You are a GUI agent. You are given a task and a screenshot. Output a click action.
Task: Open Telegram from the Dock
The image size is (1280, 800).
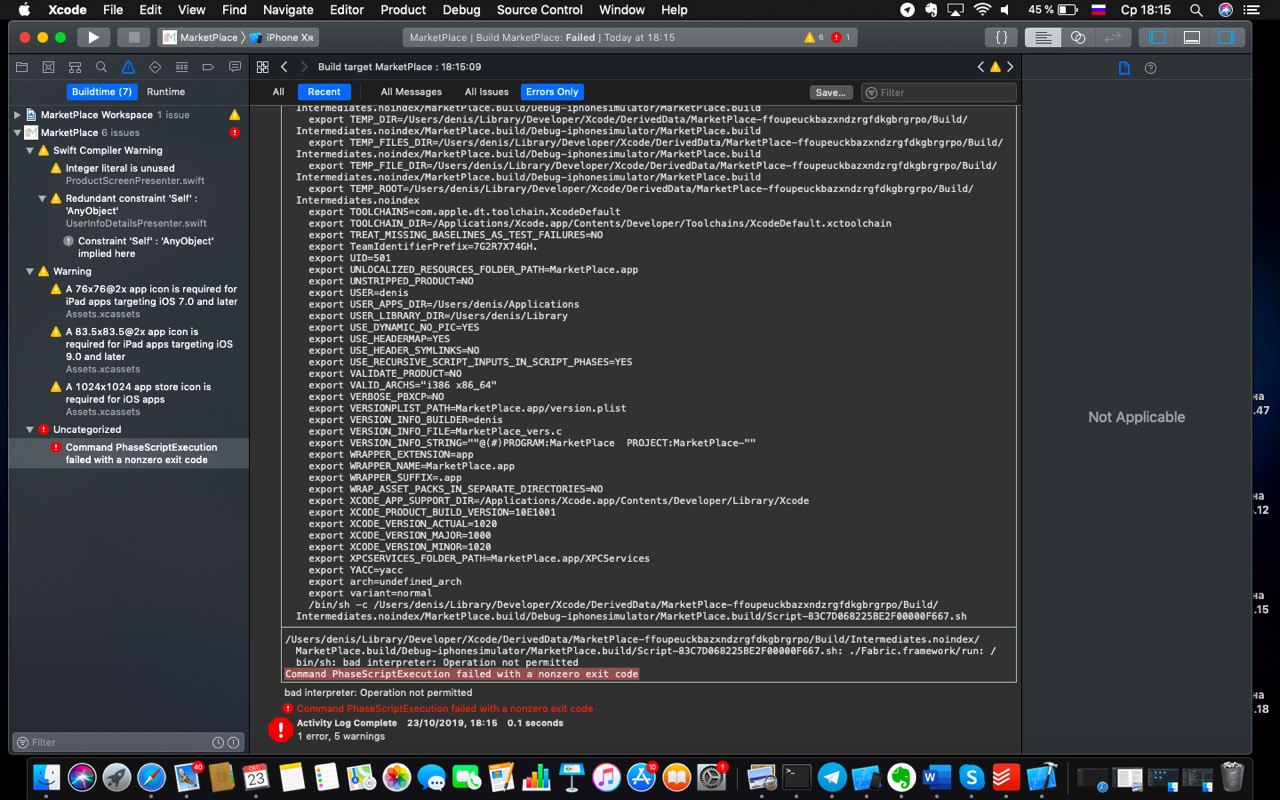tap(832, 776)
